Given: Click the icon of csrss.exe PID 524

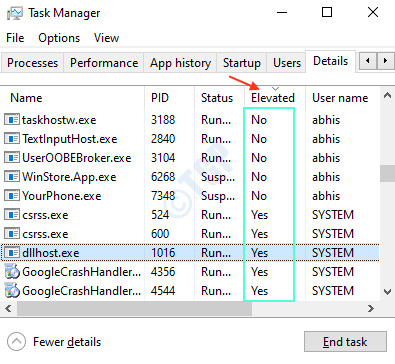Looking at the screenshot, I should point(12,215).
